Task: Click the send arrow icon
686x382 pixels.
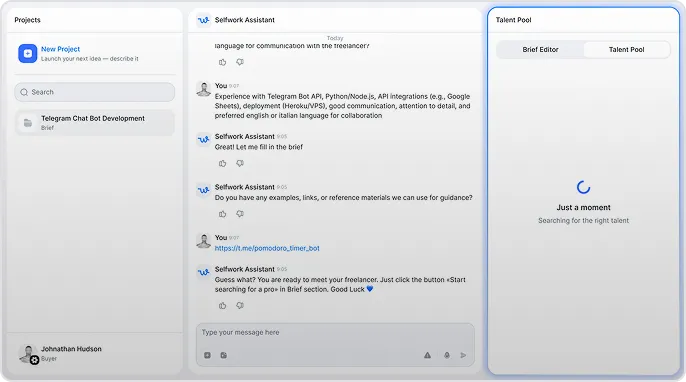Action: point(463,355)
